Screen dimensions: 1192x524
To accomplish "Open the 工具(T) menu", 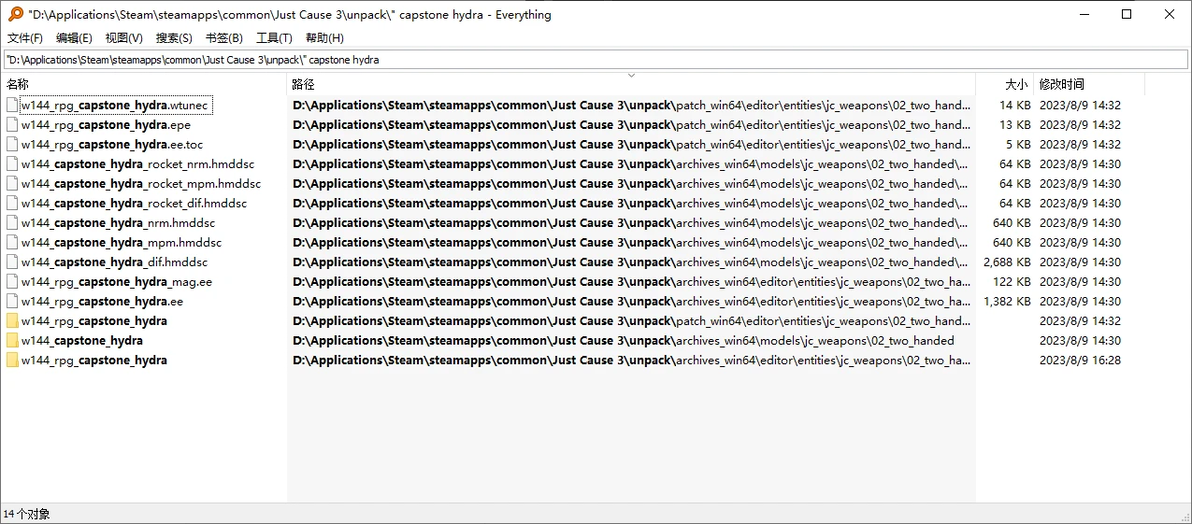I will [274, 38].
